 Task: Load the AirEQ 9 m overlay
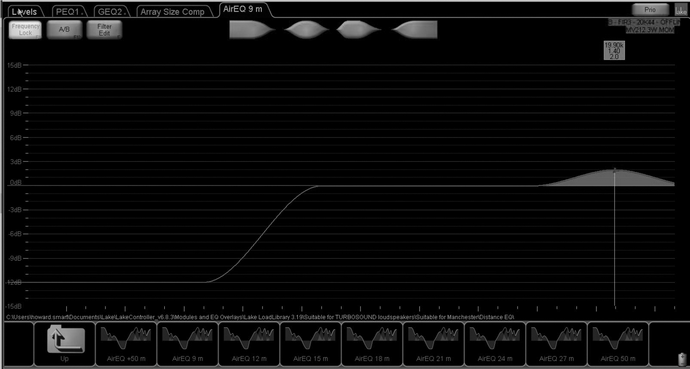click(x=187, y=344)
